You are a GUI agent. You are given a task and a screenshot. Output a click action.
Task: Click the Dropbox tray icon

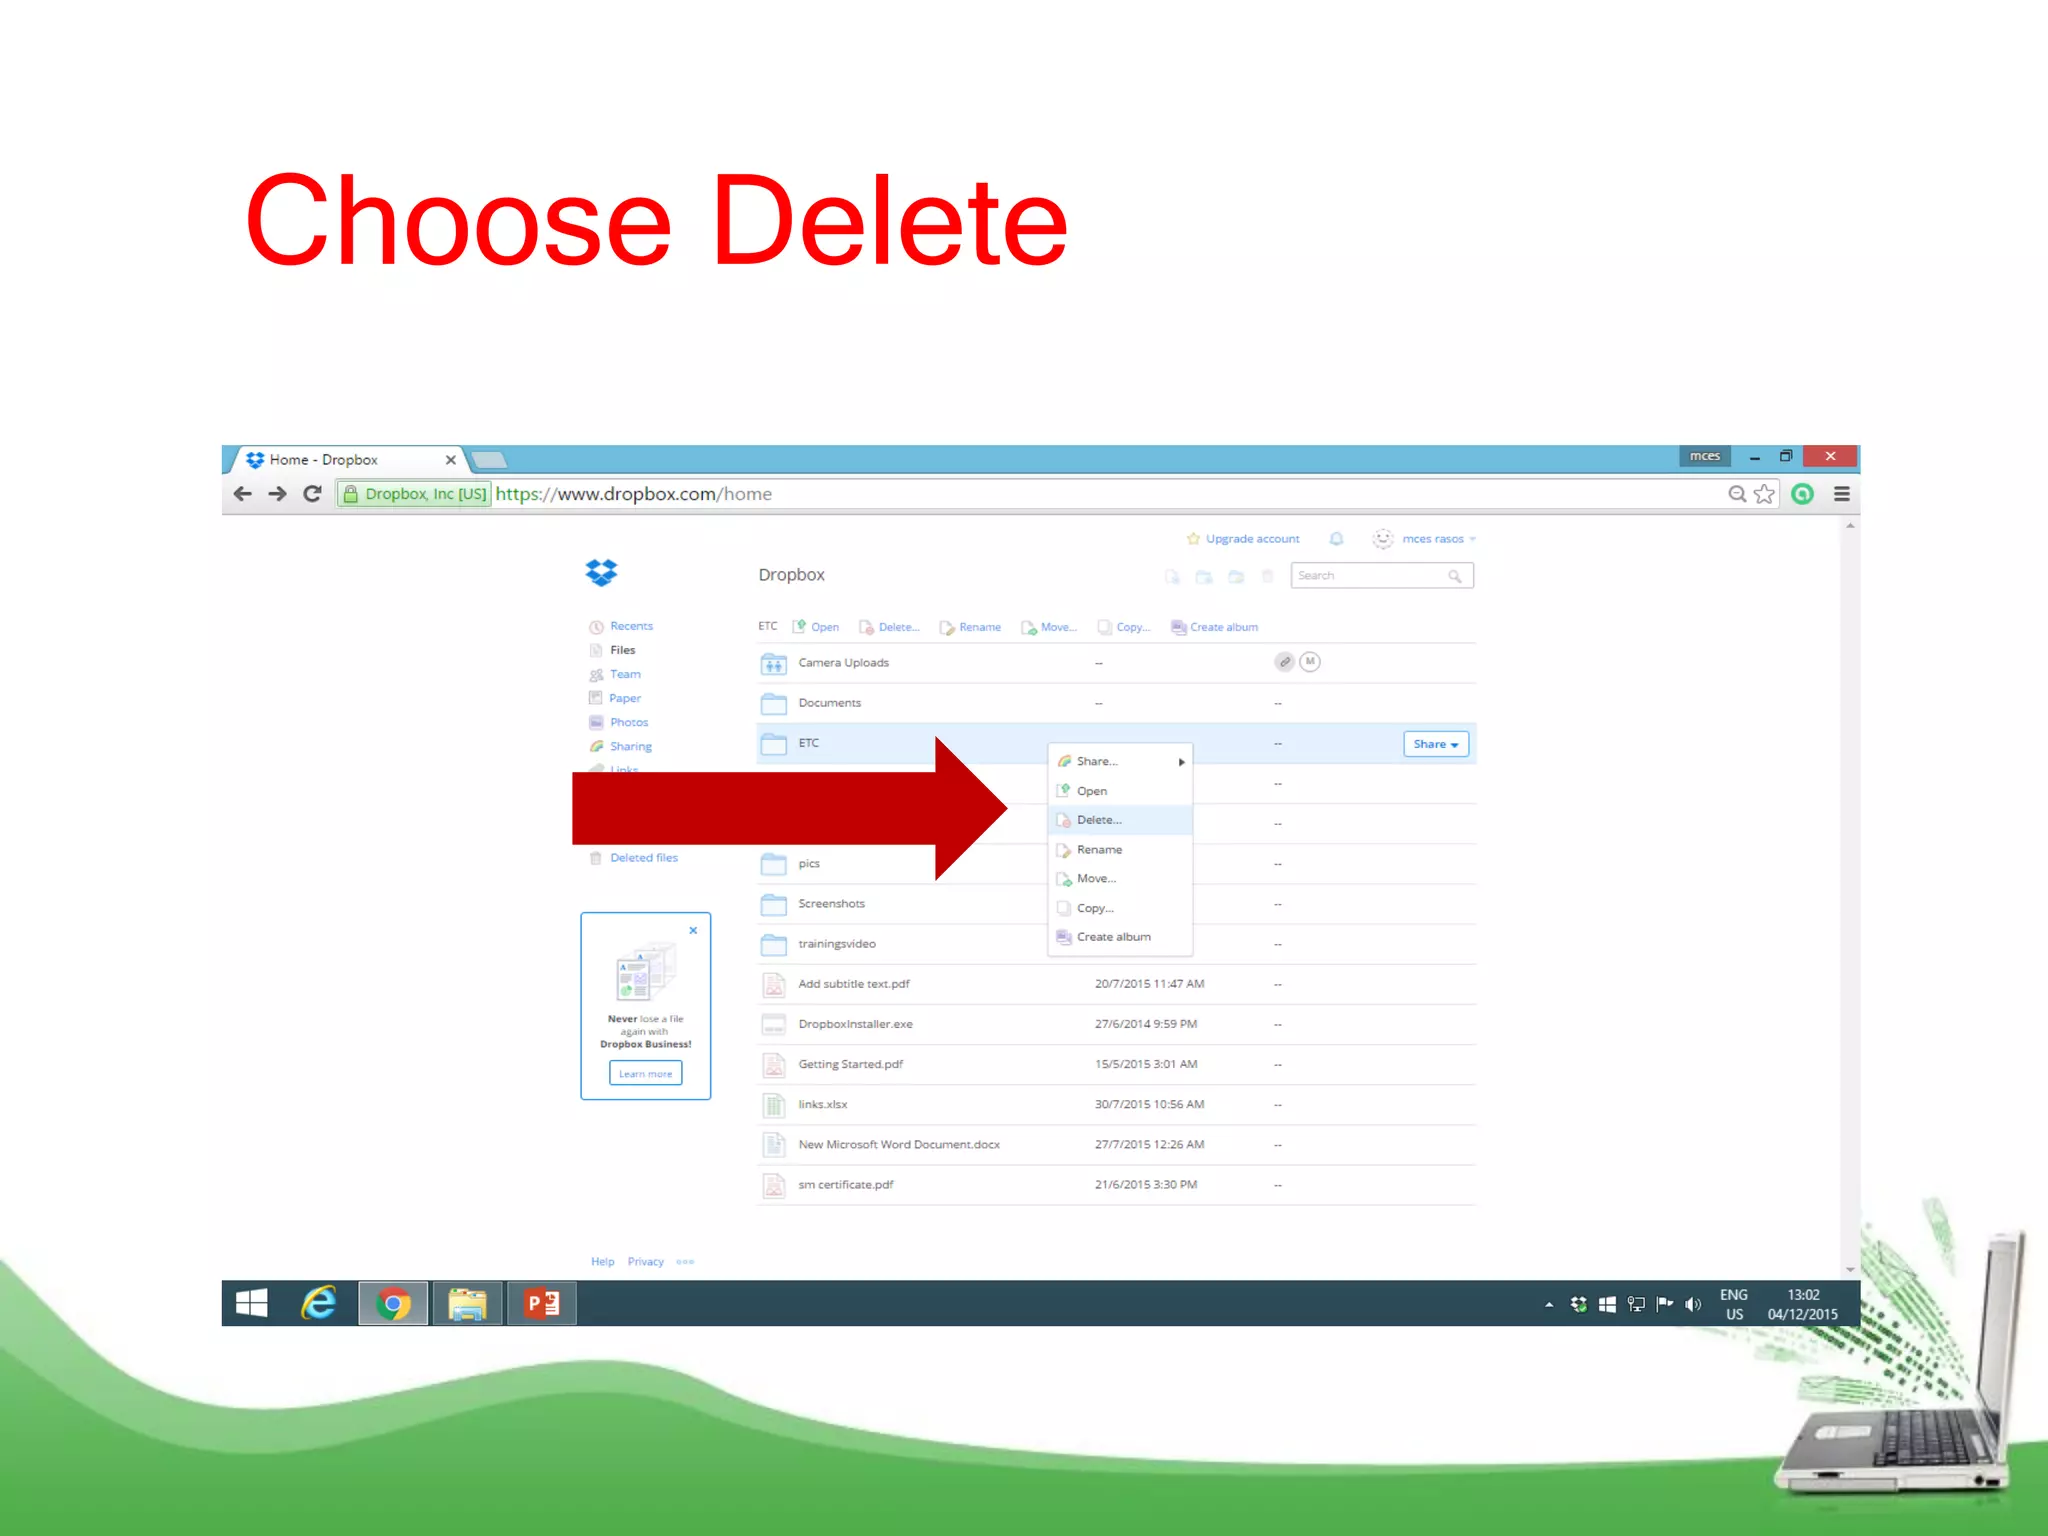pos(1578,1304)
